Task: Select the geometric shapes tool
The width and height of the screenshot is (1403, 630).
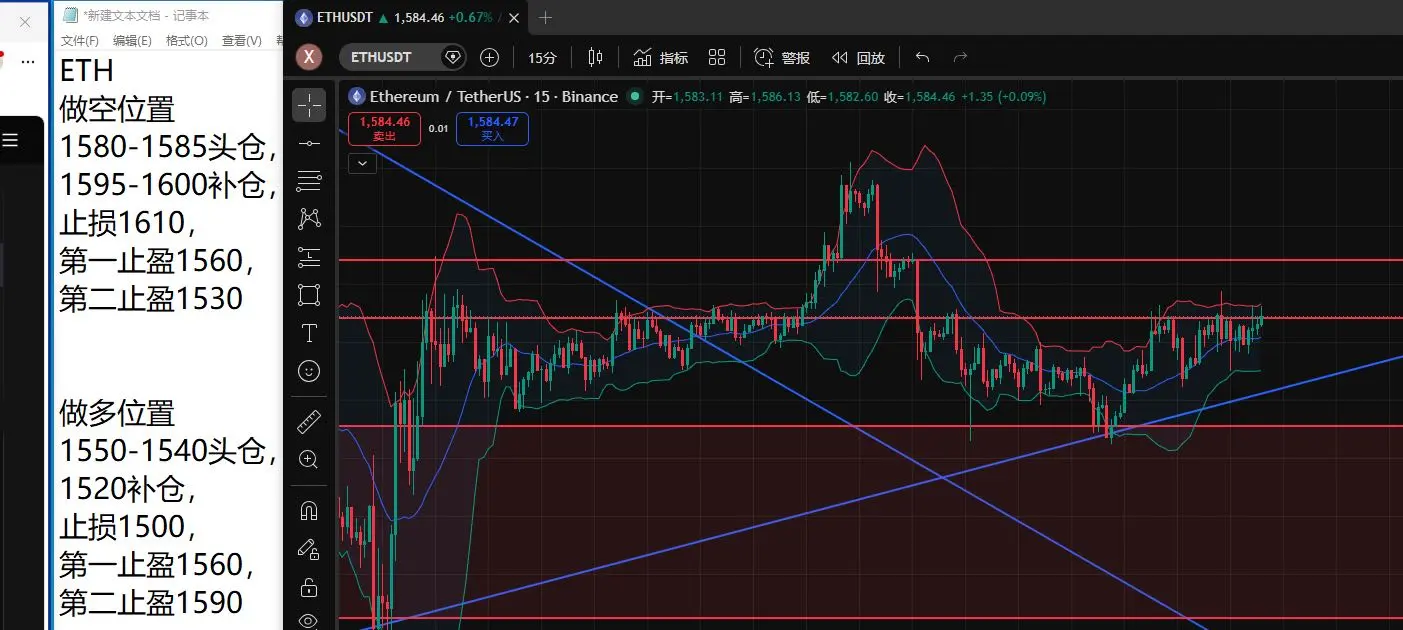Action: pyautogui.click(x=309, y=295)
